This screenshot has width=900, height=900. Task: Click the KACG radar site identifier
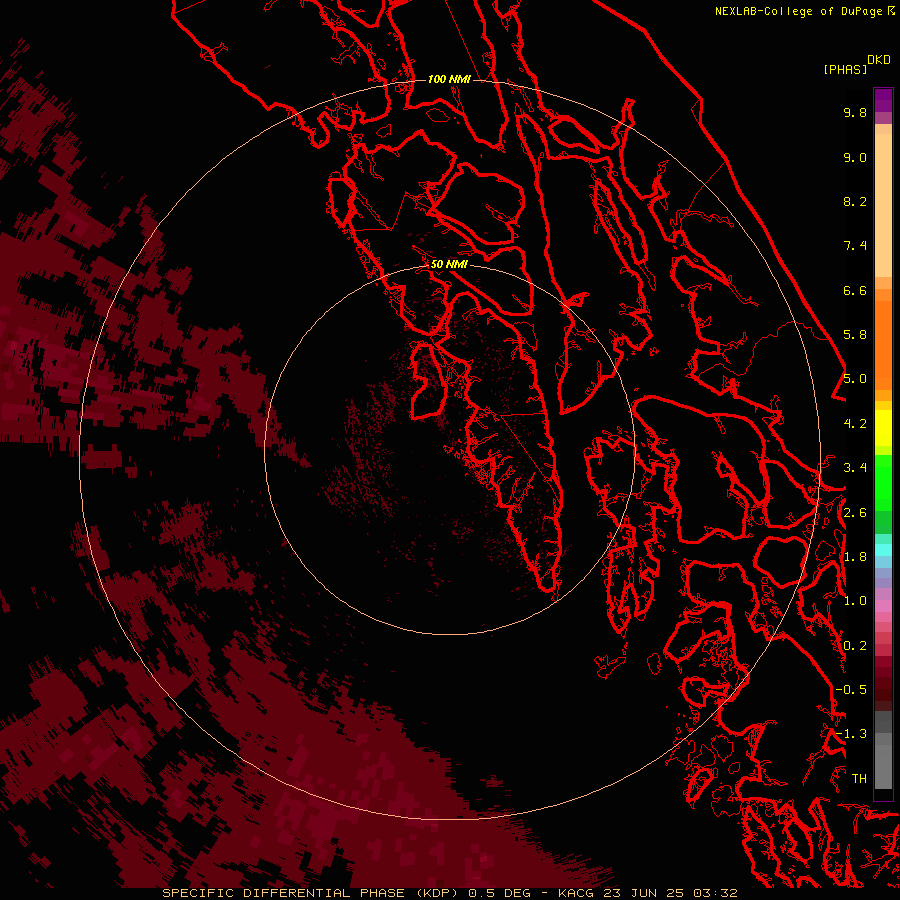[576, 893]
